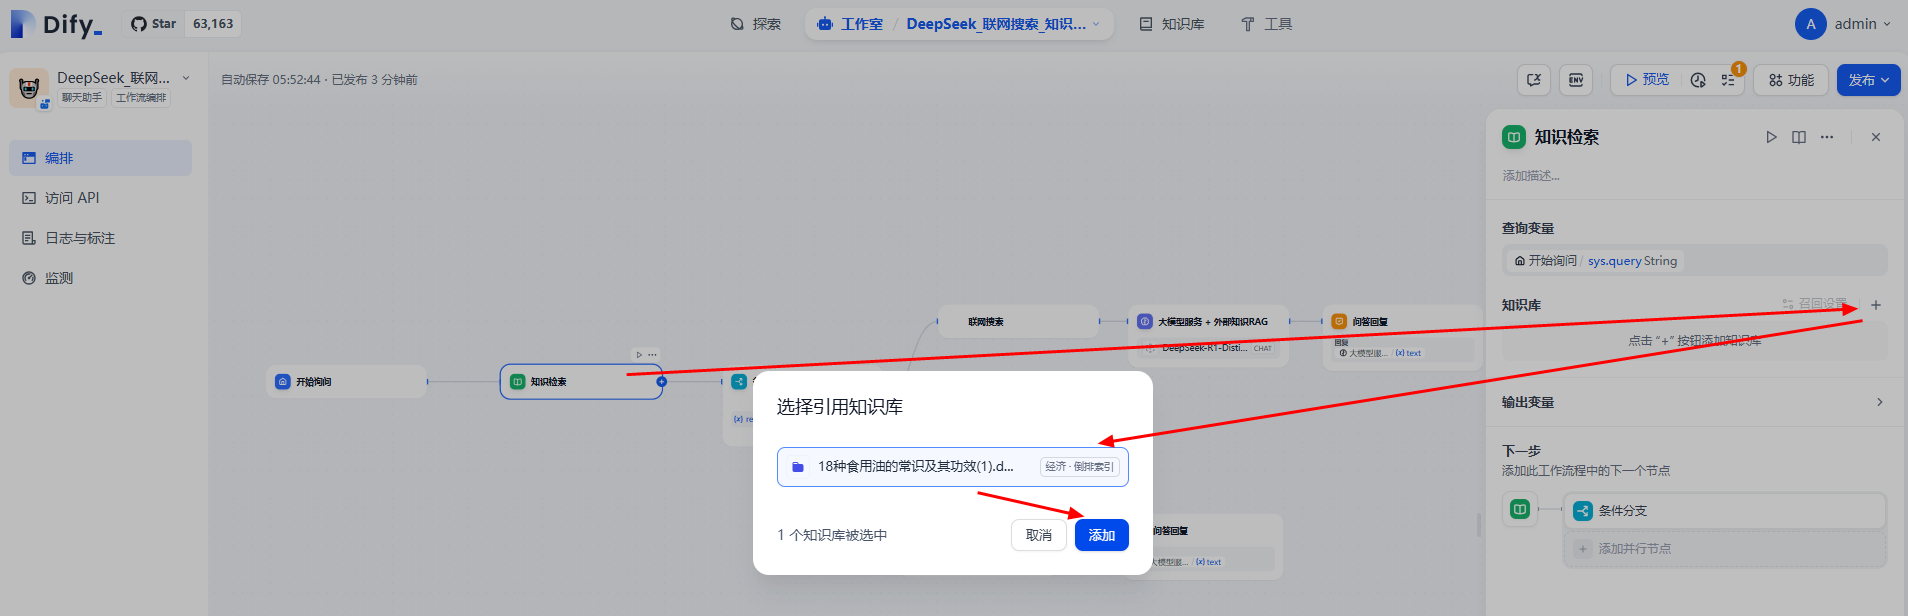Select the 联网搜索 node on canvas
This screenshot has height=616, width=1908.
coord(1018,321)
